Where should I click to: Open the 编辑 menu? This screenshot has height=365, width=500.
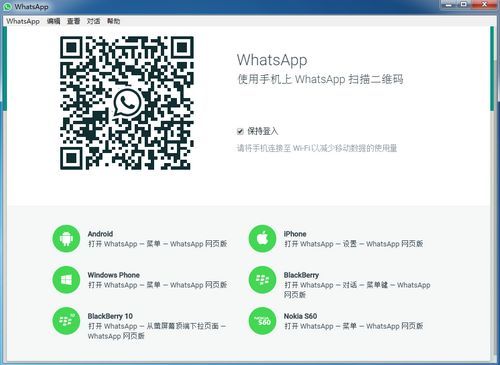click(53, 21)
